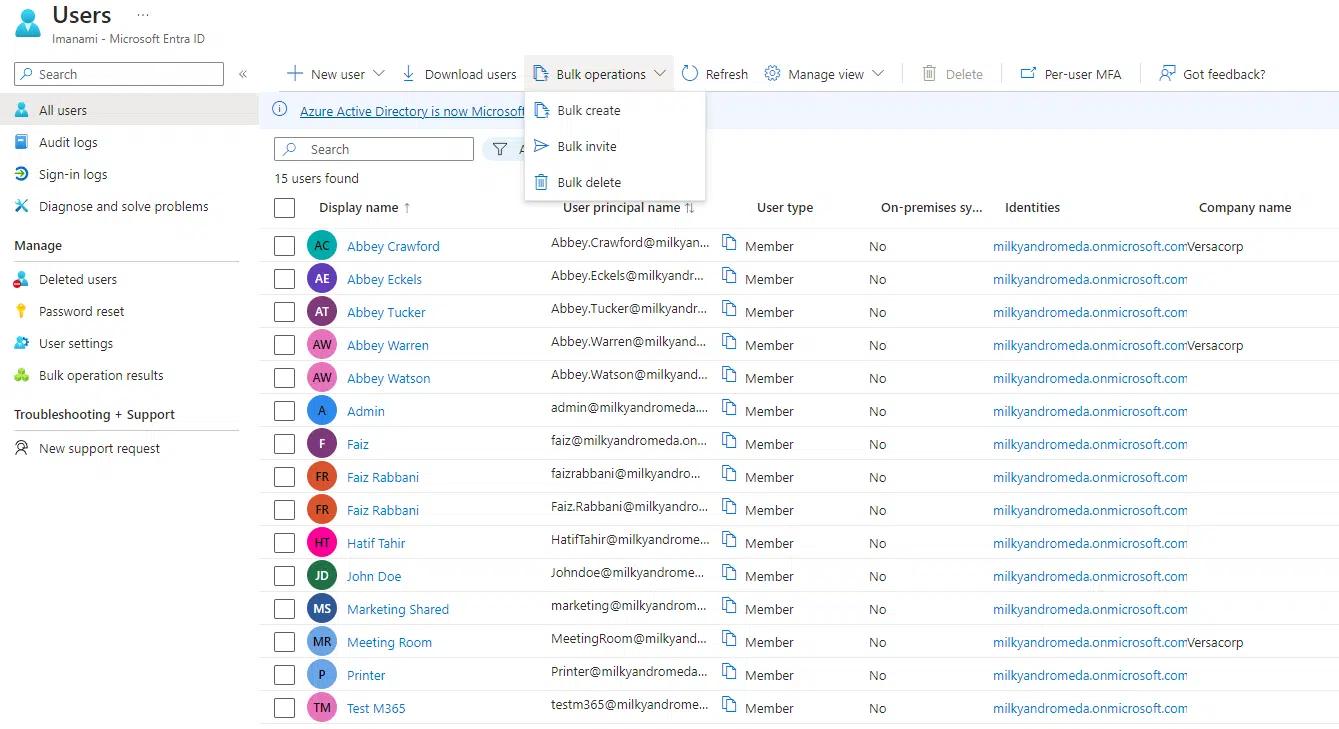This screenshot has height=729, width=1339.
Task: Check the John Doe row checkbox
Action: [284, 575]
